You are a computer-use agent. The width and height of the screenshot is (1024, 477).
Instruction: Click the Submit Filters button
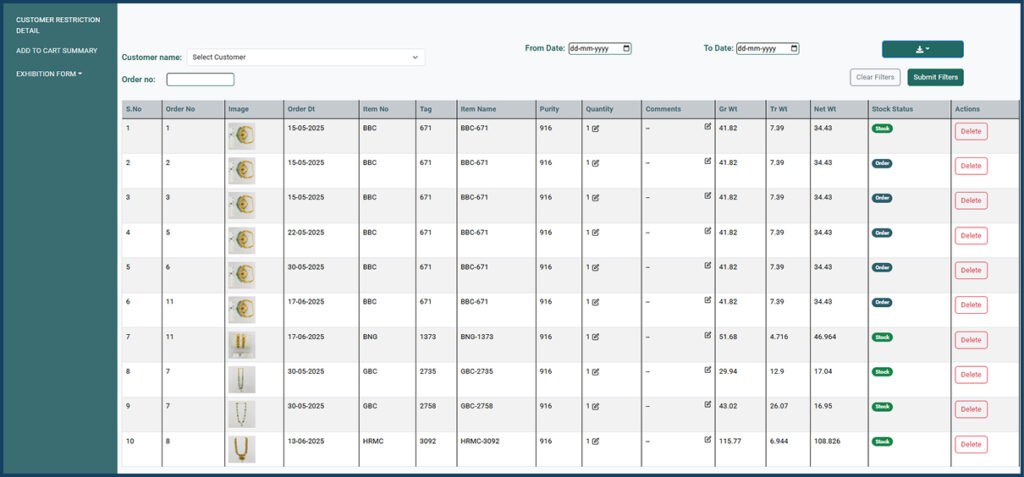[935, 77]
